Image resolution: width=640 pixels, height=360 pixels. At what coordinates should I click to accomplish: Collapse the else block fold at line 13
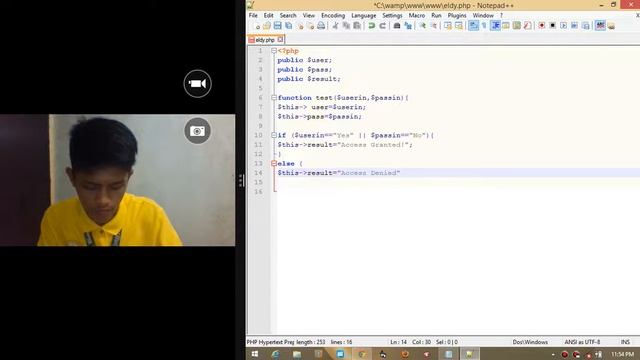tap(274, 163)
